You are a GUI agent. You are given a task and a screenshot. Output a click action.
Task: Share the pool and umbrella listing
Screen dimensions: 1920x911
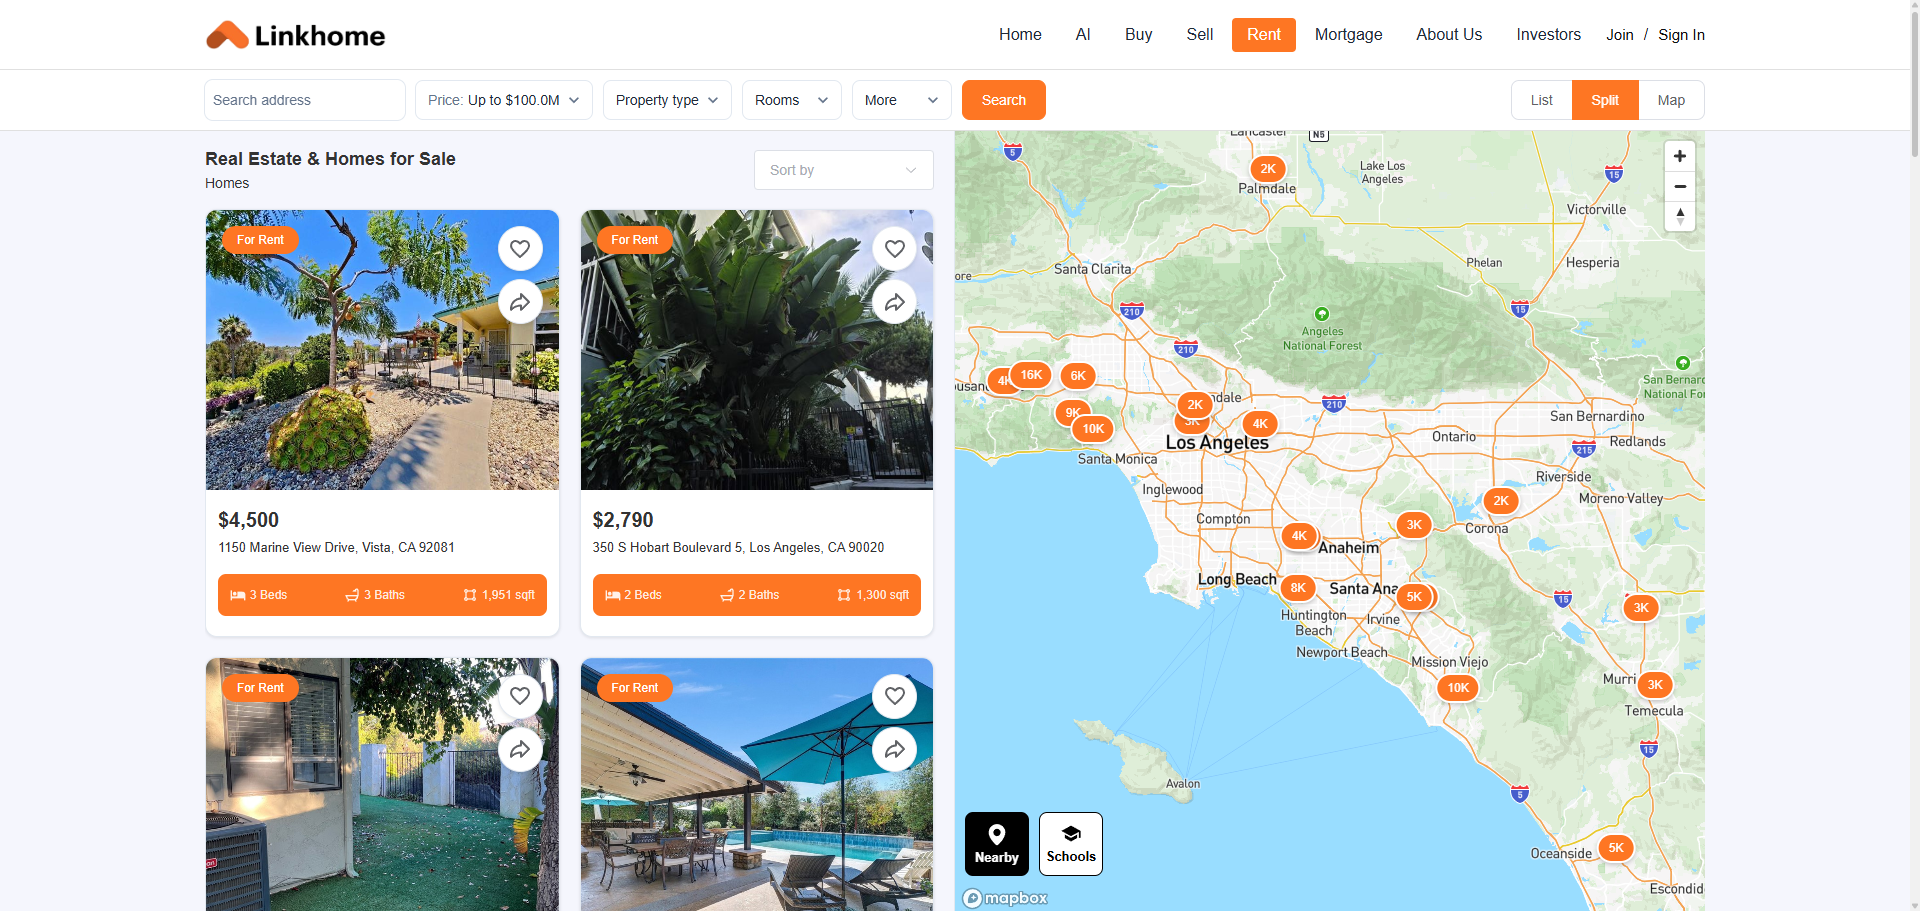895,750
